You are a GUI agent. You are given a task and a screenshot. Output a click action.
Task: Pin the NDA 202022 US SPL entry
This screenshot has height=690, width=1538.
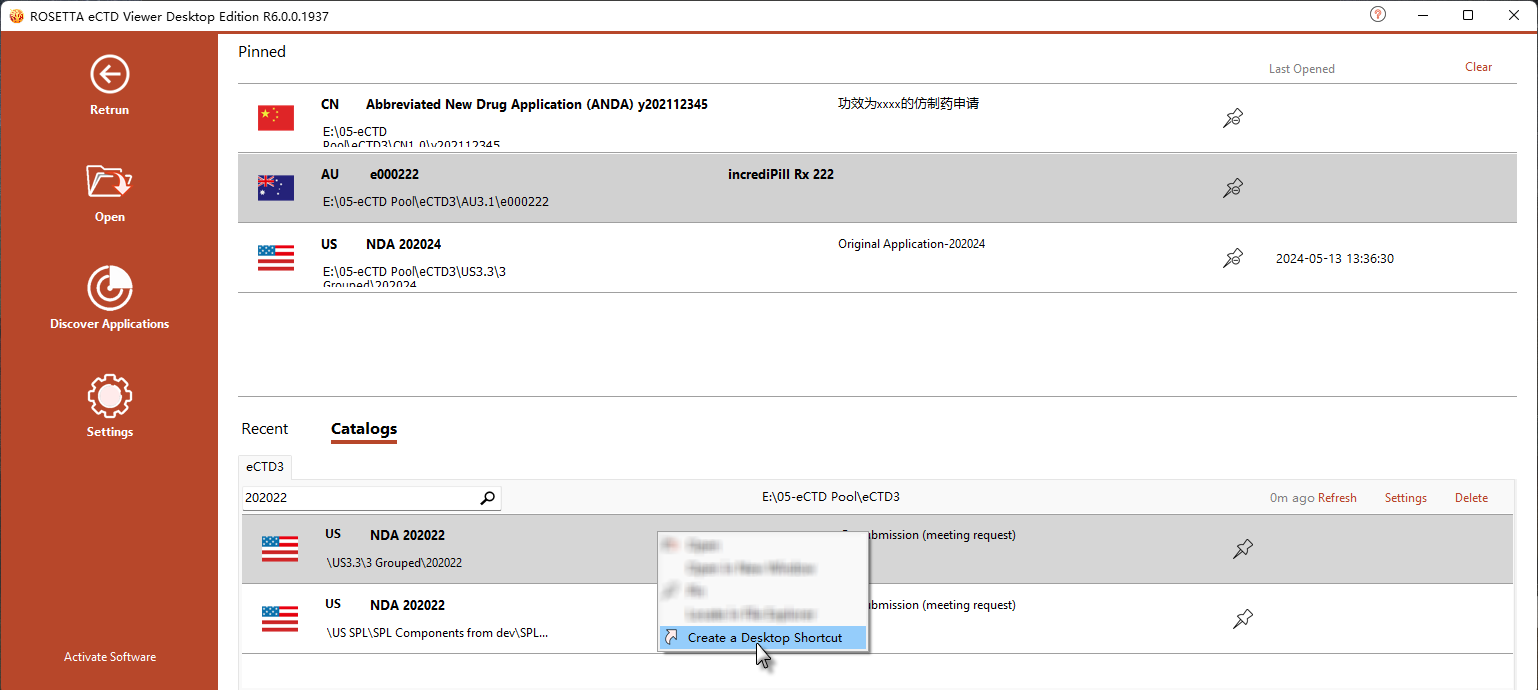(x=1243, y=618)
